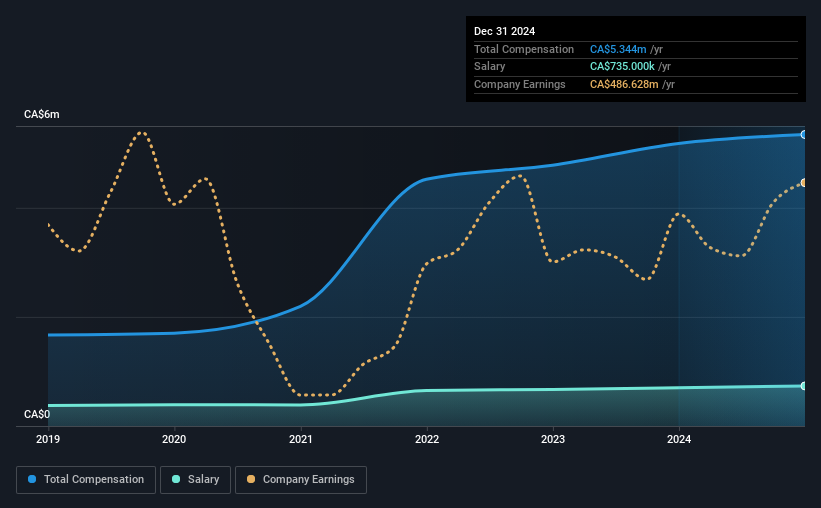
Task: Click the teal dot in Salary legend
Action: pyautogui.click(x=176, y=479)
